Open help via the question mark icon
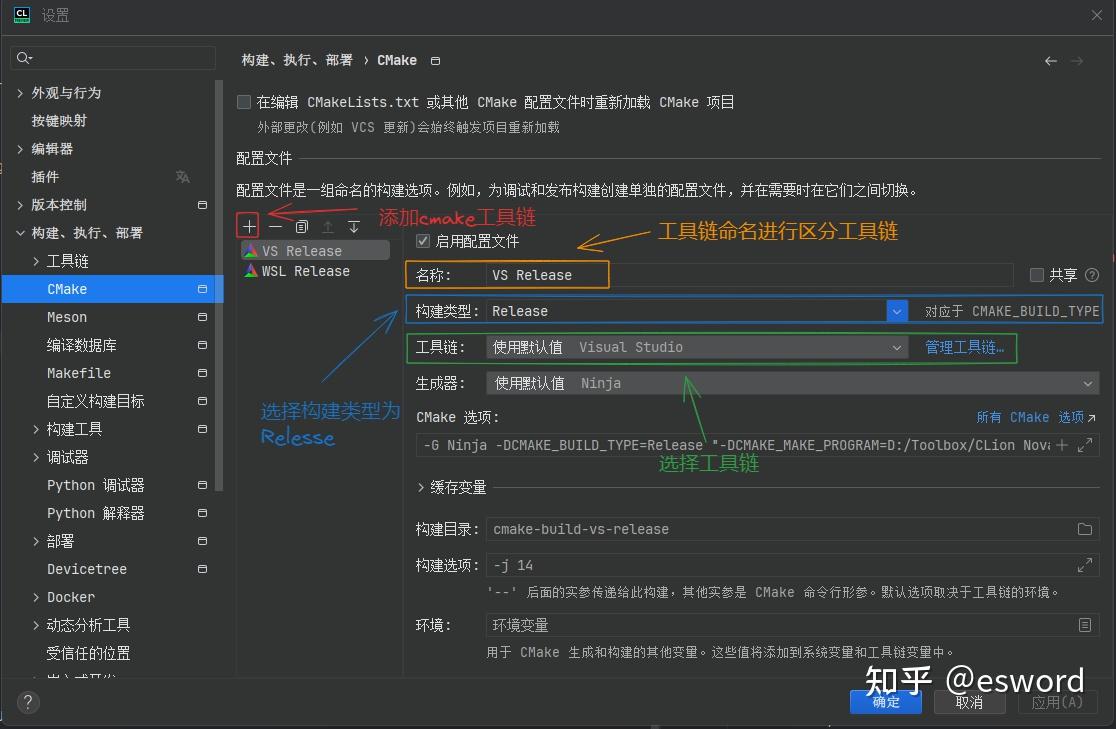The width and height of the screenshot is (1116, 729). point(27,702)
